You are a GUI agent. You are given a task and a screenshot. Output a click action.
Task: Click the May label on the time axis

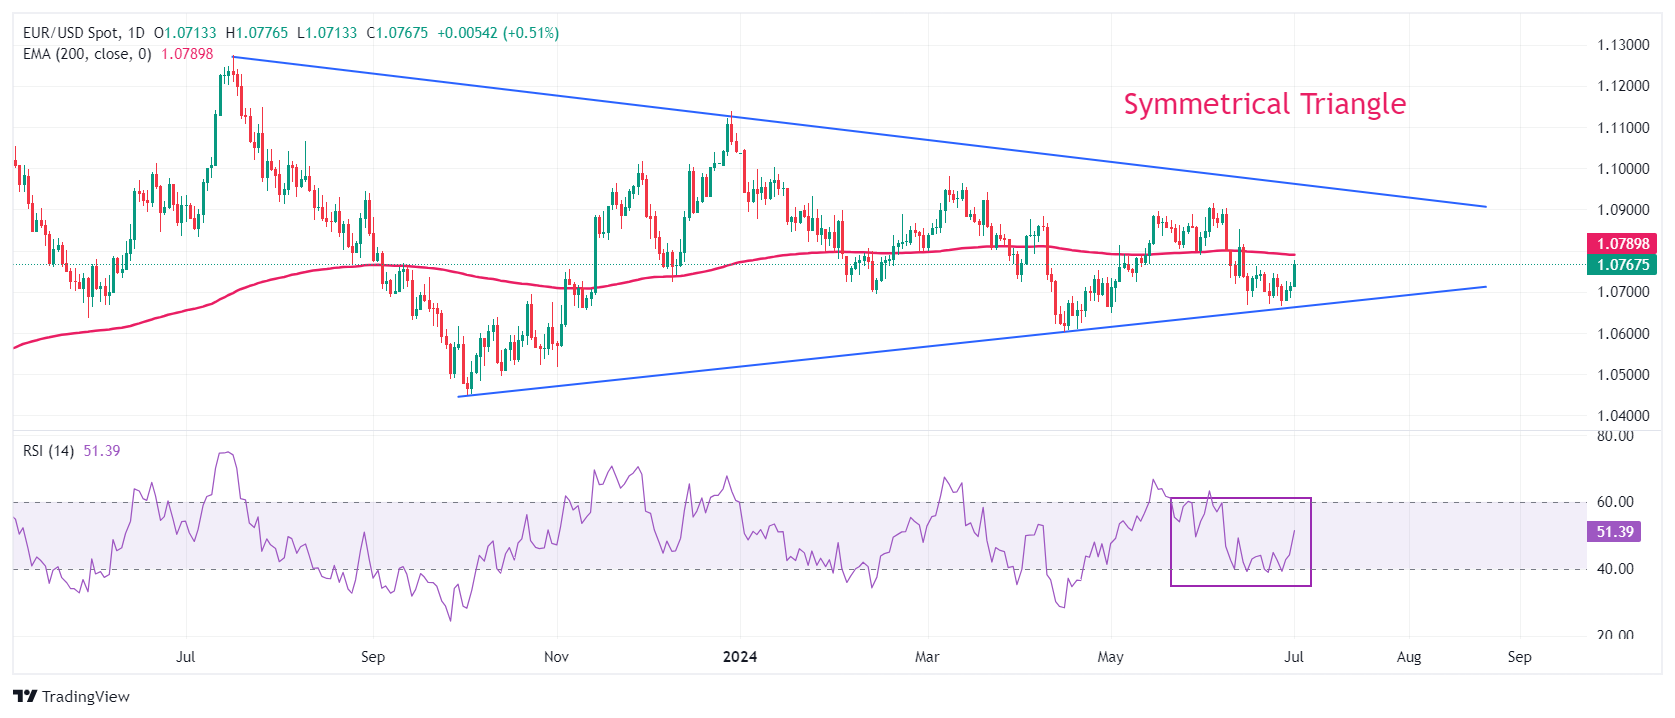1110,657
